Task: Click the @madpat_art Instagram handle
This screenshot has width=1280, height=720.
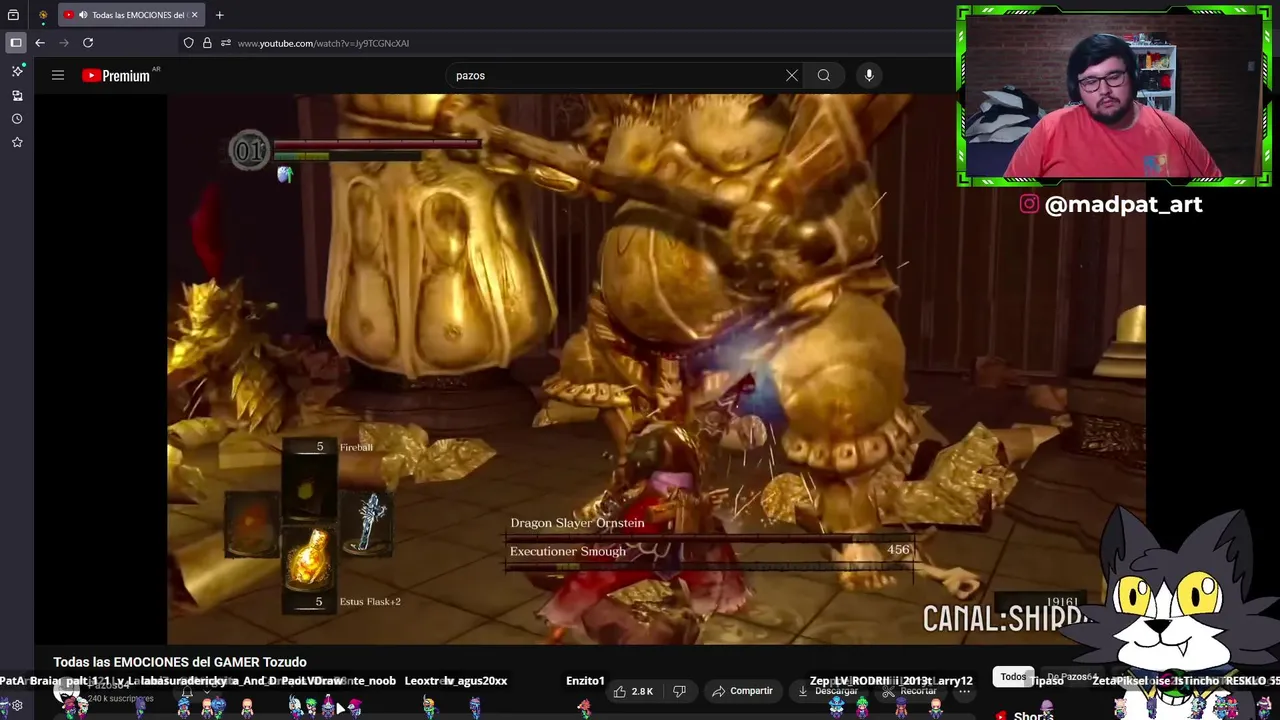Action: 1110,204
